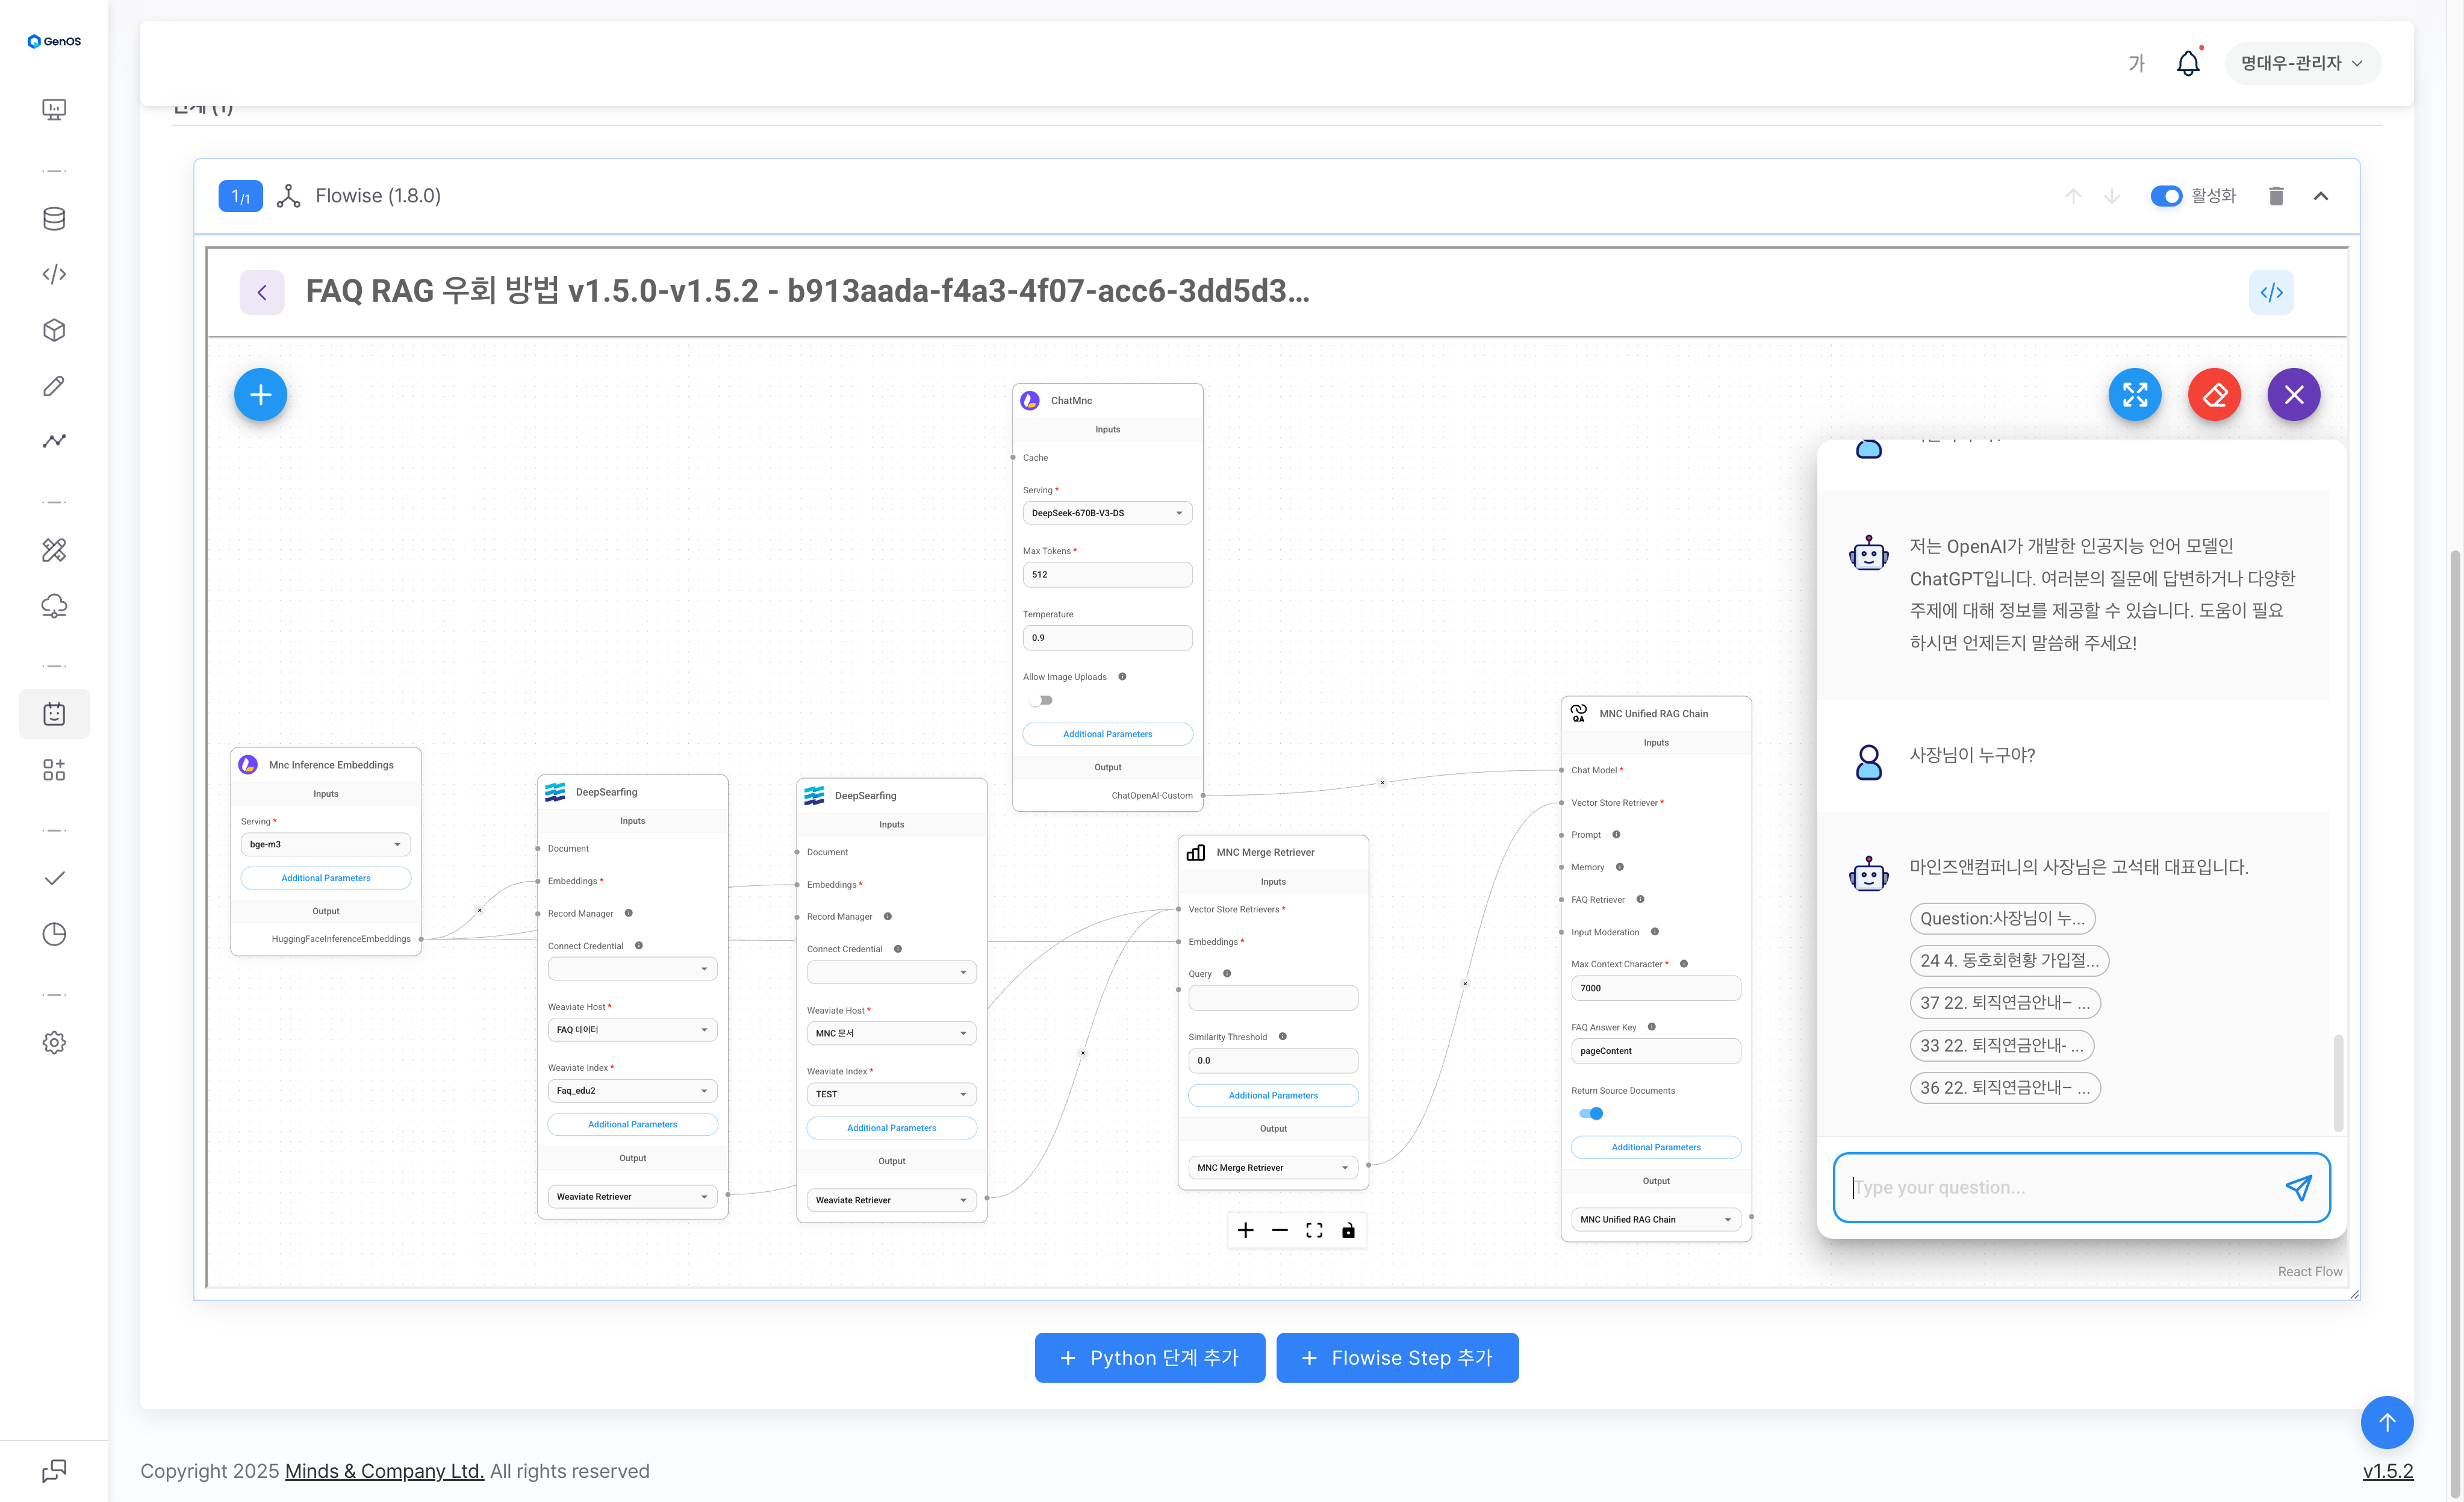Click the blue plus add-node button
The width and height of the screenshot is (2464, 1502).
click(x=260, y=395)
